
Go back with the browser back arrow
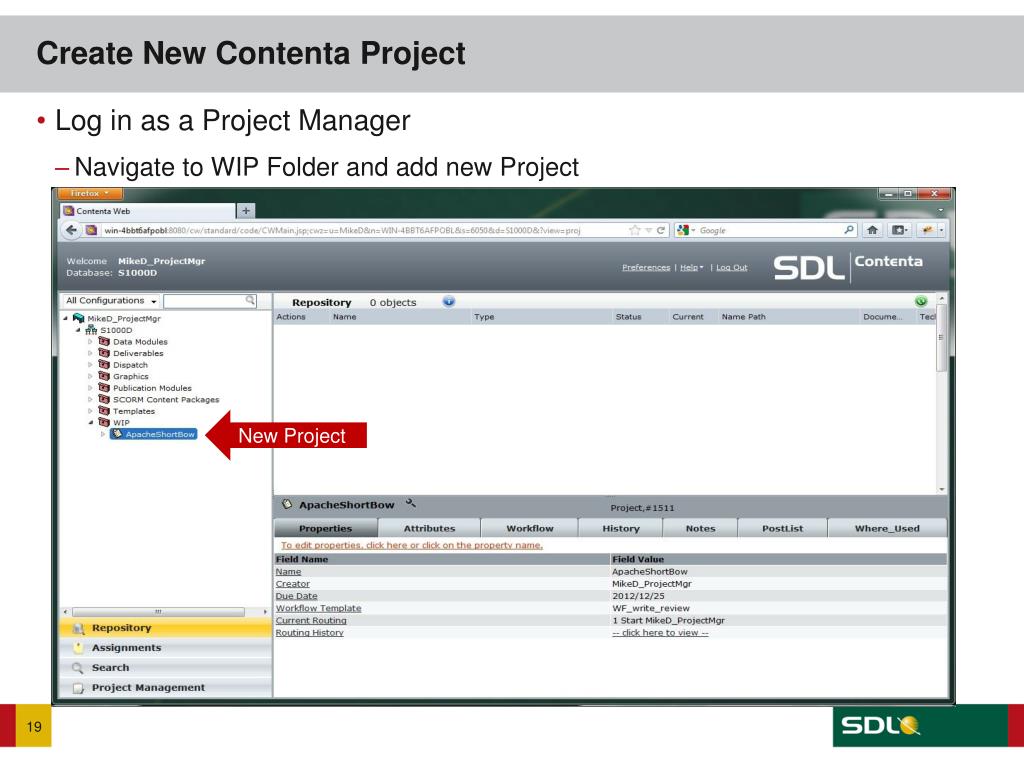(x=71, y=230)
